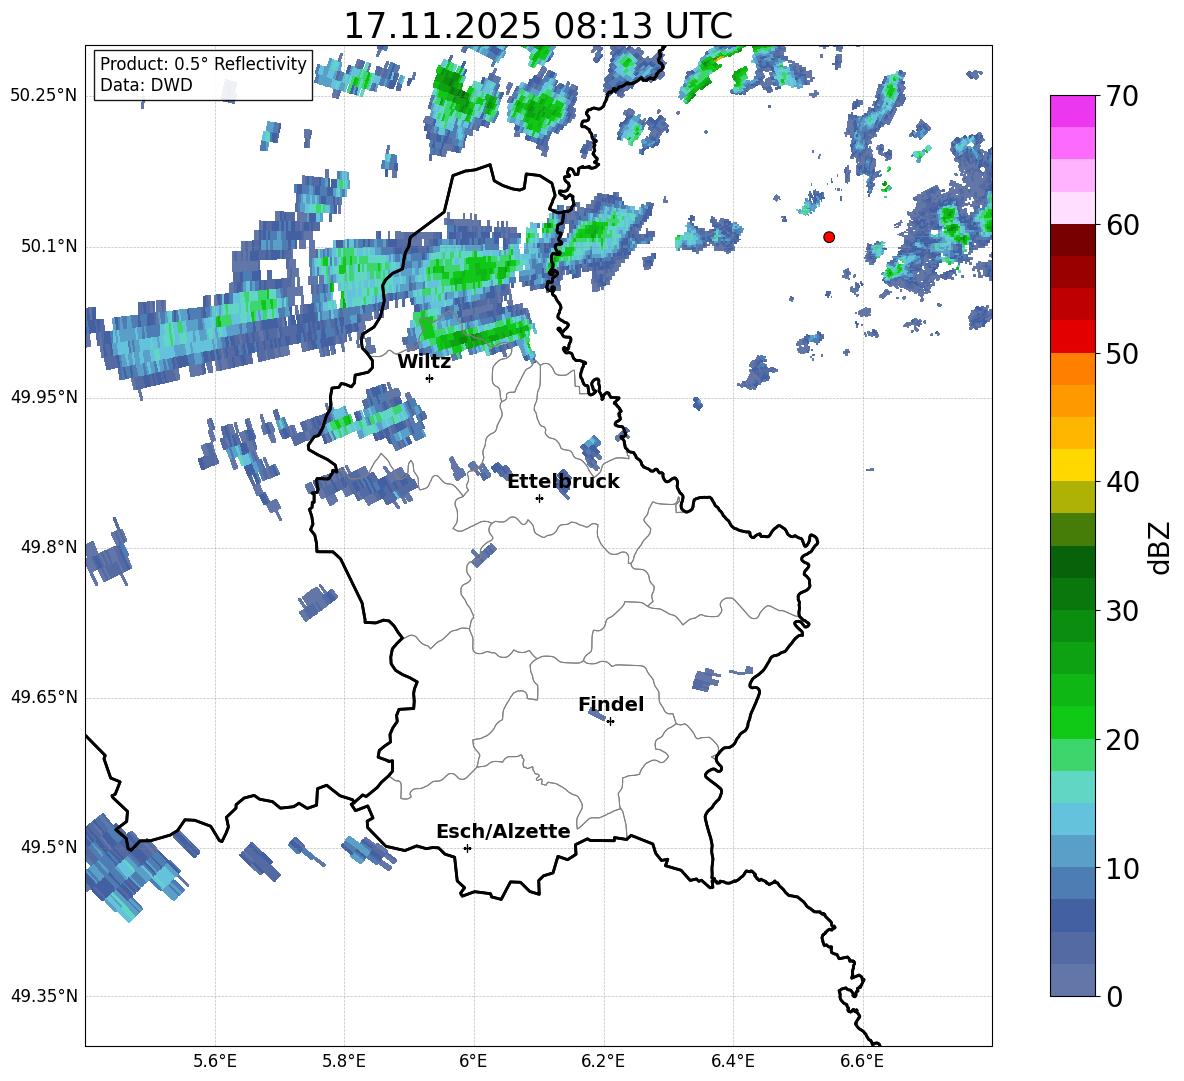This screenshot has width=1184, height=1081.
Task: Click the 6.6°E longitude label
Action: [x=862, y=1061]
